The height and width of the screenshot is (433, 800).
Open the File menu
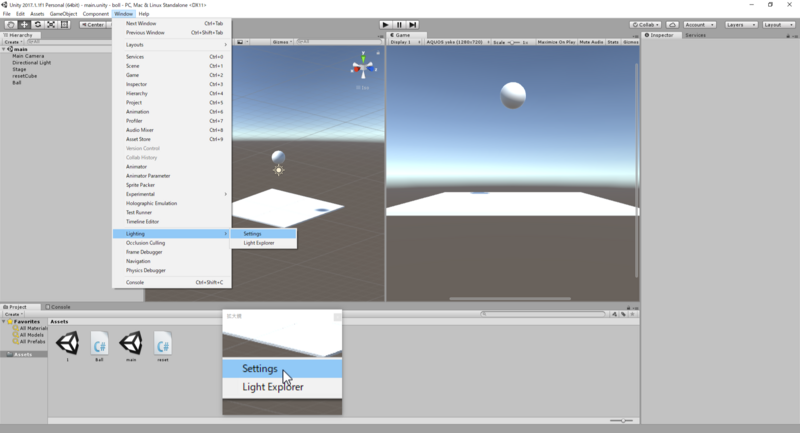(x=7, y=14)
